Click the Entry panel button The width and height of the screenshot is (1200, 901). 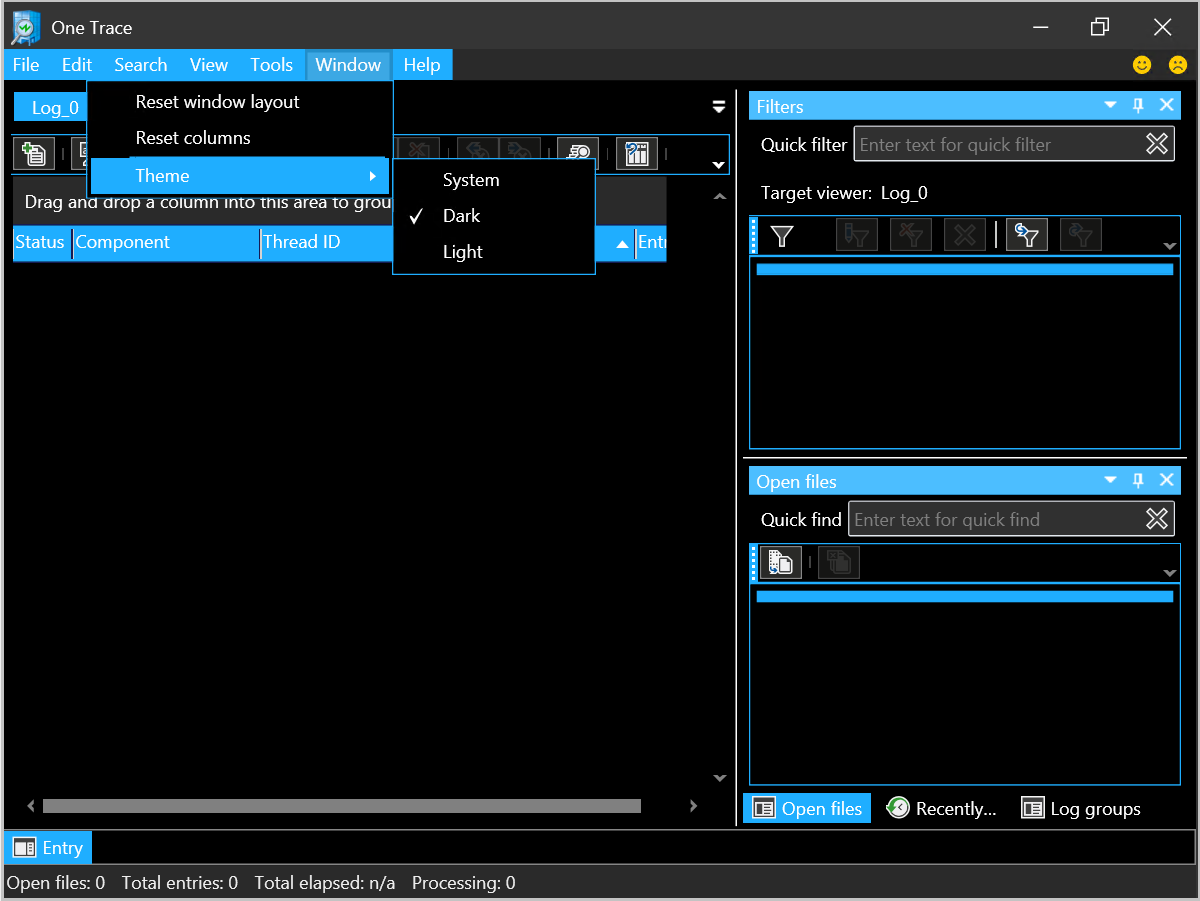[48, 848]
